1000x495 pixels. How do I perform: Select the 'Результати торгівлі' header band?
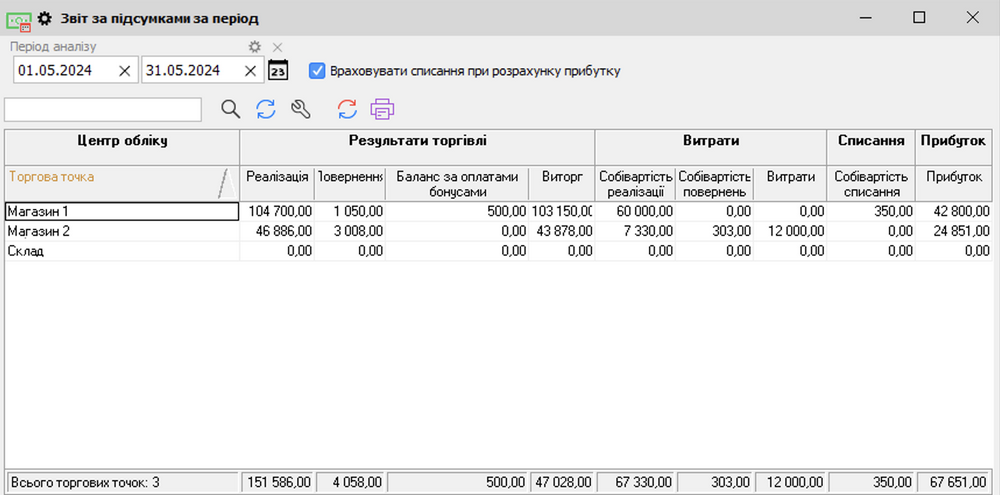click(417, 141)
